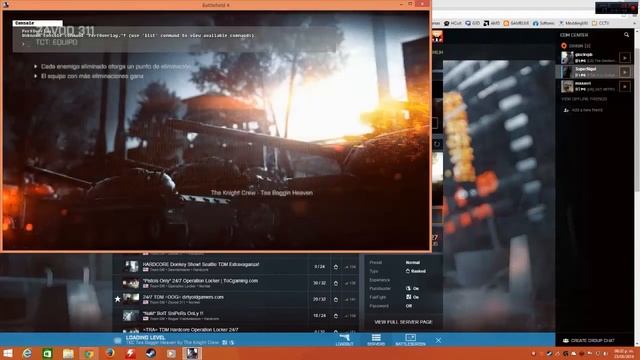The height and width of the screenshot is (360, 640).
Task: Click the FairFight On value
Action: [412, 297]
